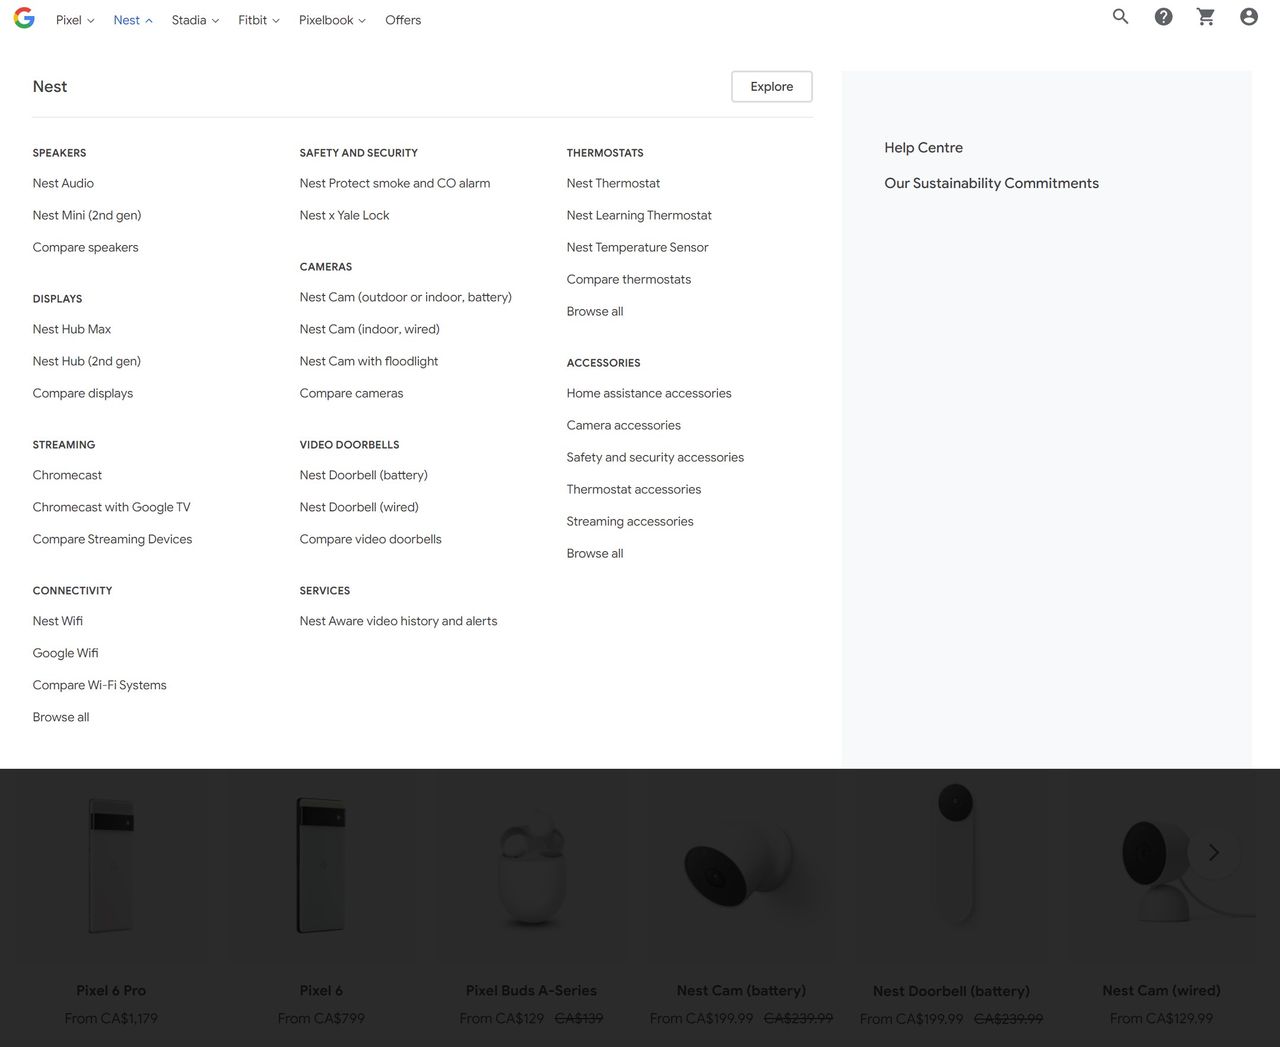Open Compare cameras link
The height and width of the screenshot is (1047, 1280).
coord(351,393)
